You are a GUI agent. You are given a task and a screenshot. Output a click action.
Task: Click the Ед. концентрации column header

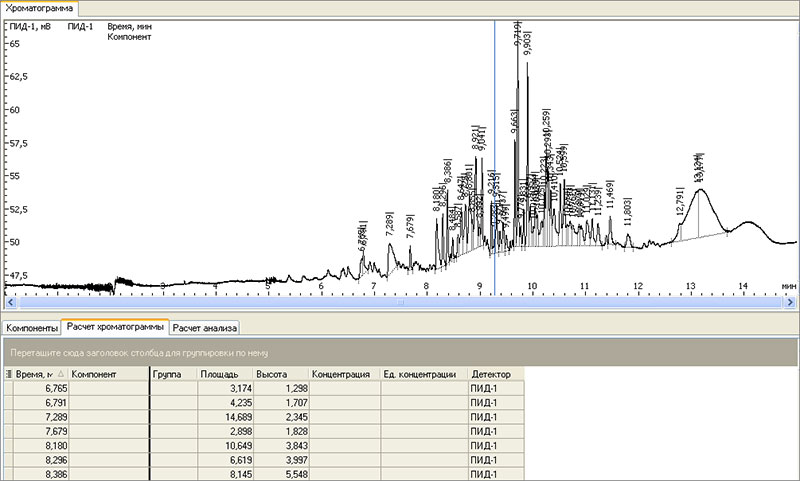point(421,374)
